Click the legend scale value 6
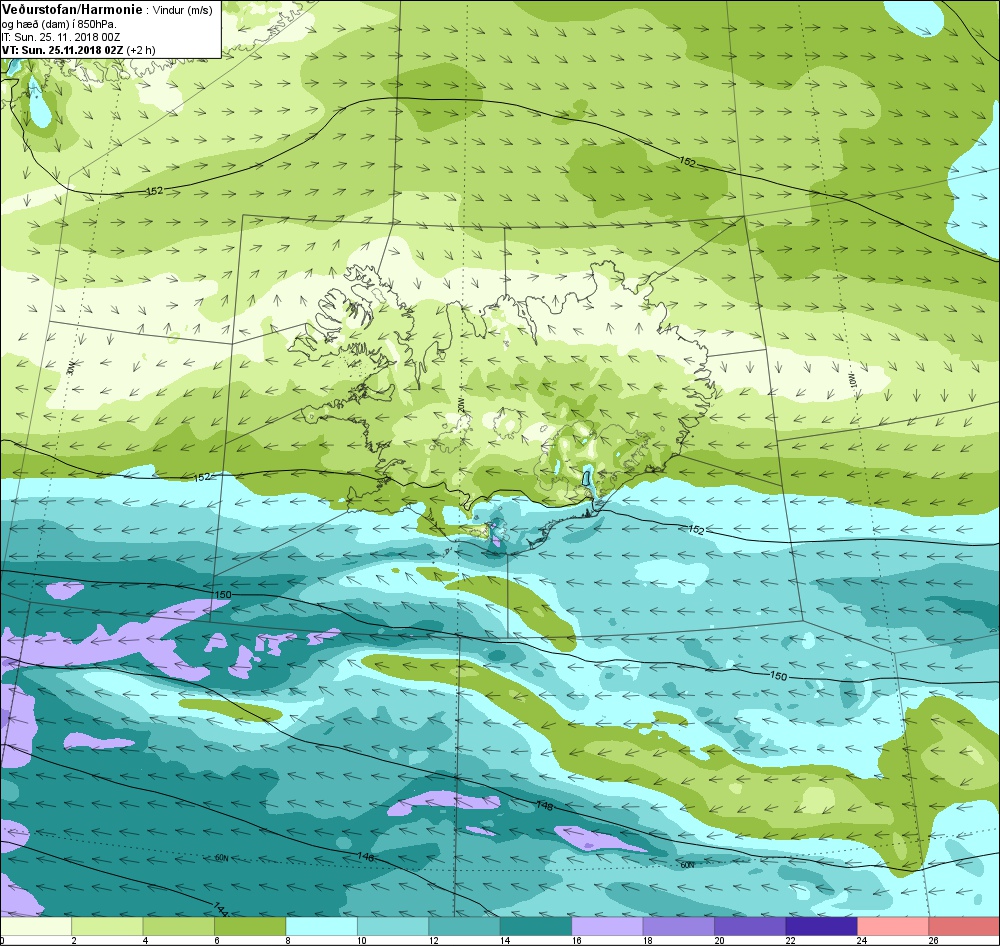1000x946 pixels. coord(217,940)
